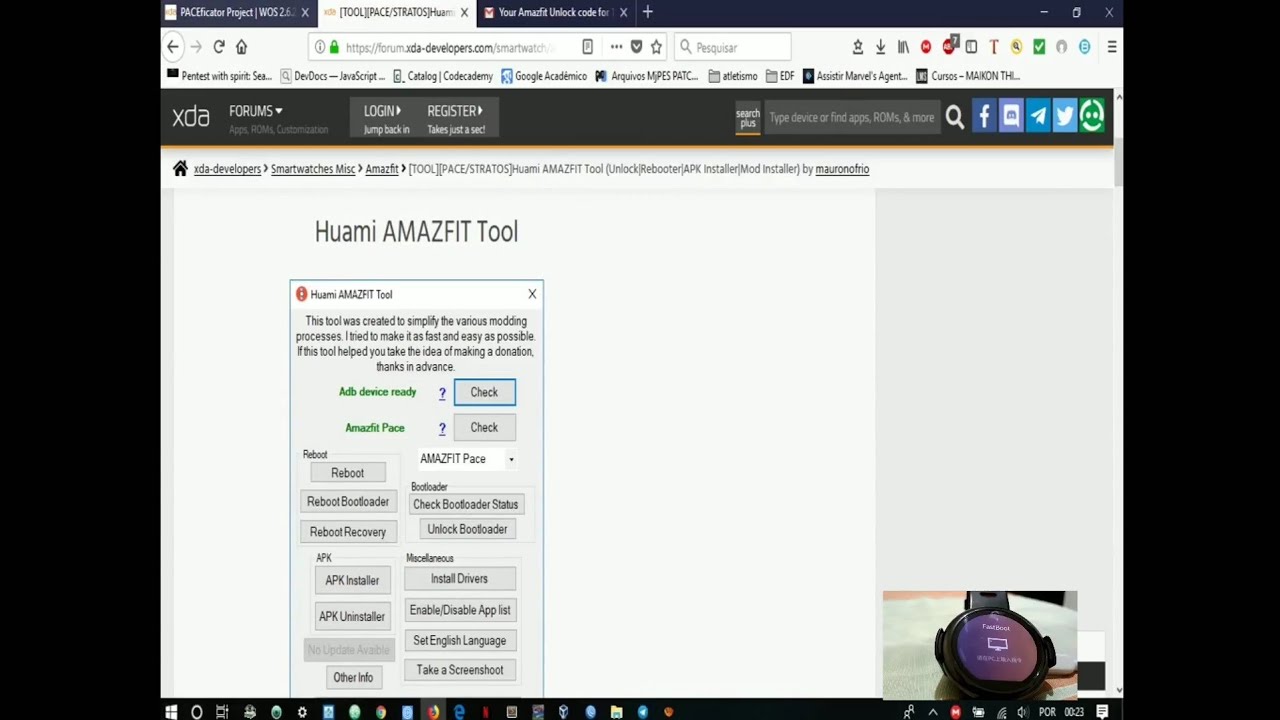1280x720 pixels.
Task: Open the Smartwatches Misc breadcrumb link
Action: 313,169
